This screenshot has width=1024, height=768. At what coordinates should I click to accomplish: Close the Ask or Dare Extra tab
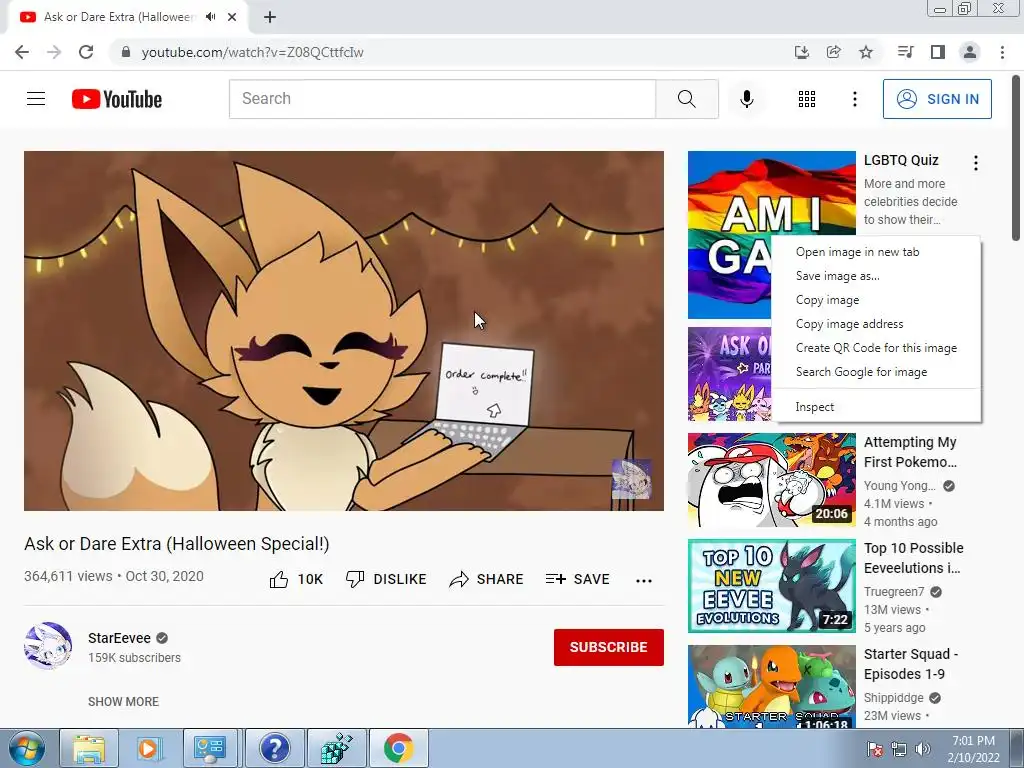(232, 17)
